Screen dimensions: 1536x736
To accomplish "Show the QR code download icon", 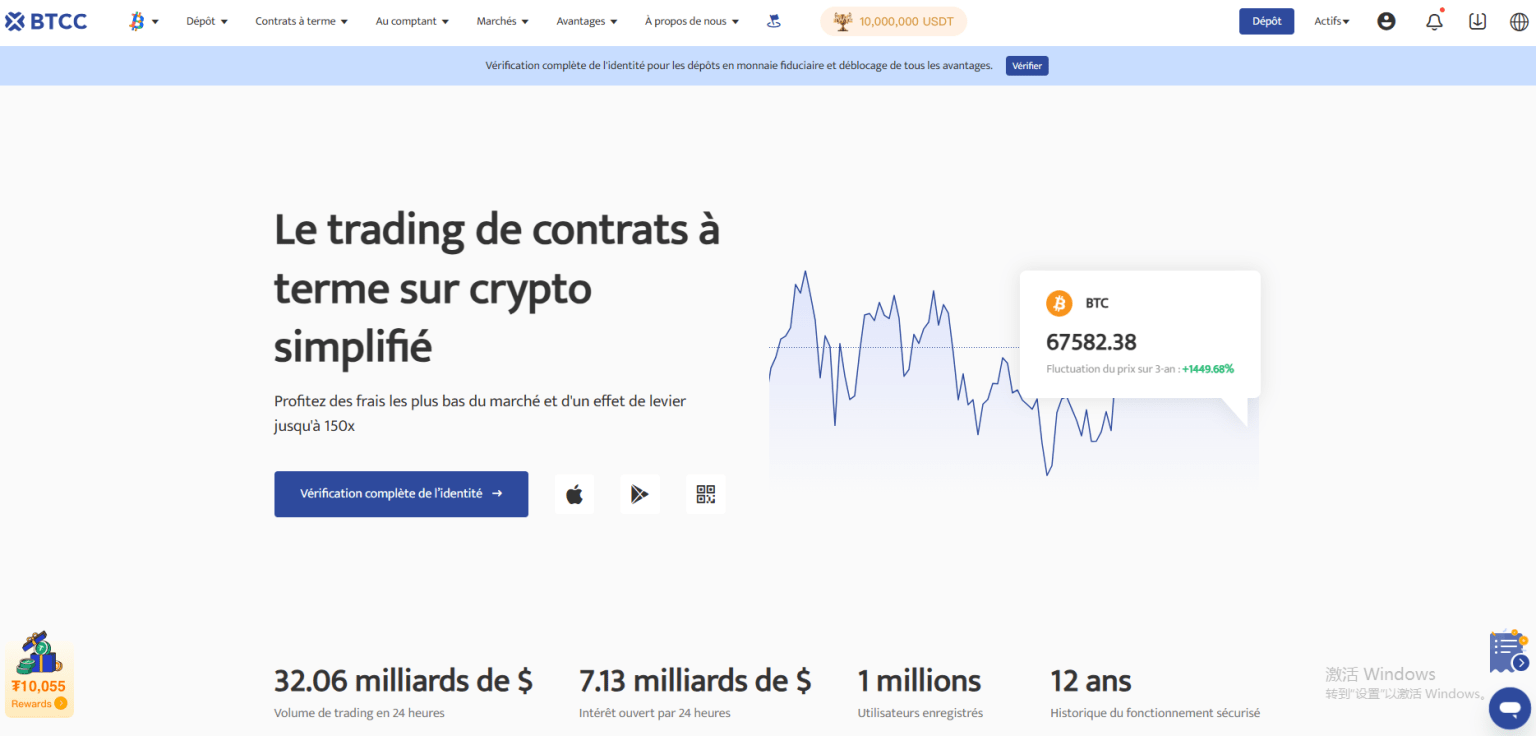I will [x=706, y=494].
